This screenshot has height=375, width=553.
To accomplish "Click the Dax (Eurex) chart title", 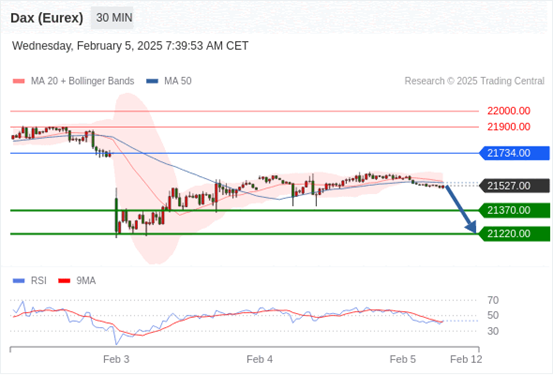I will click(x=47, y=18).
